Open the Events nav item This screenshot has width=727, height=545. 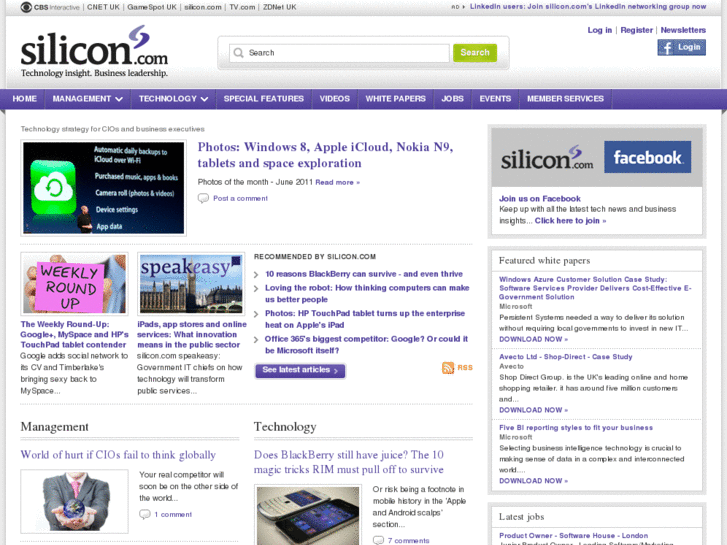pyautogui.click(x=495, y=99)
